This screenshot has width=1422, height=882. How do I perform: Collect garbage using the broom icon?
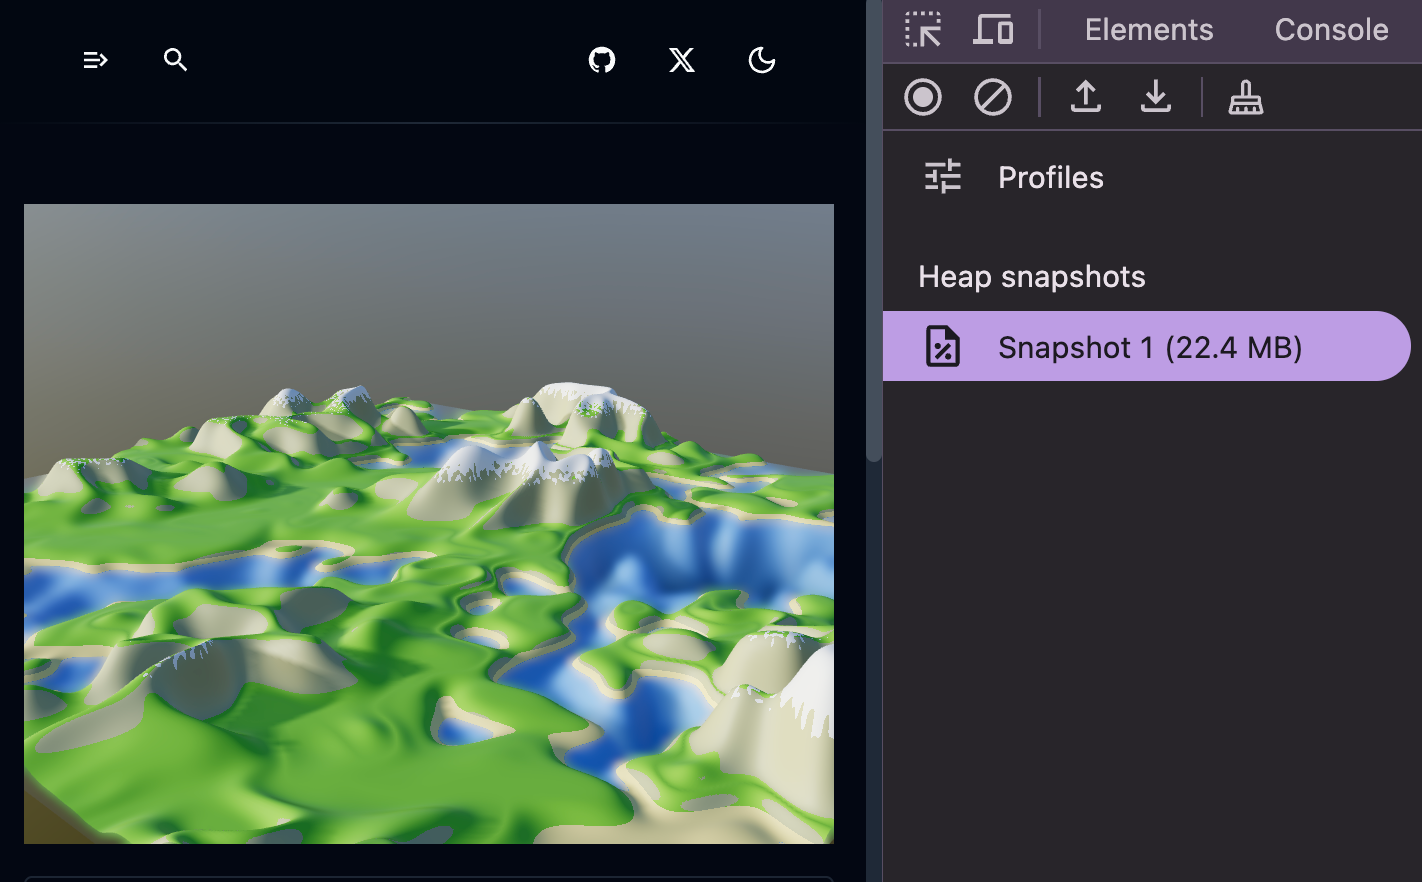[x=1245, y=98]
